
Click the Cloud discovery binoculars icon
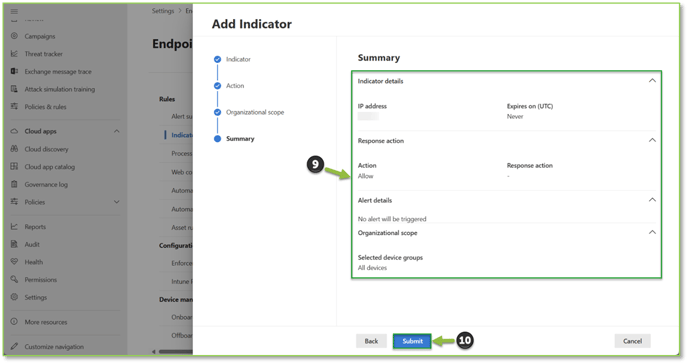[14, 149]
